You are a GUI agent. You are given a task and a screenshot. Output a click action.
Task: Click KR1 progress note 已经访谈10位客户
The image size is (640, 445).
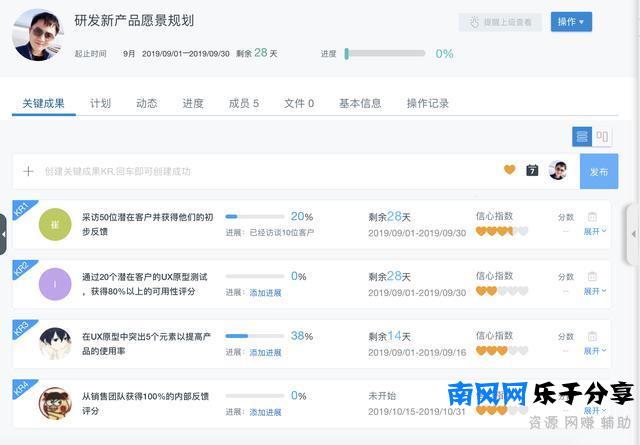click(x=282, y=233)
